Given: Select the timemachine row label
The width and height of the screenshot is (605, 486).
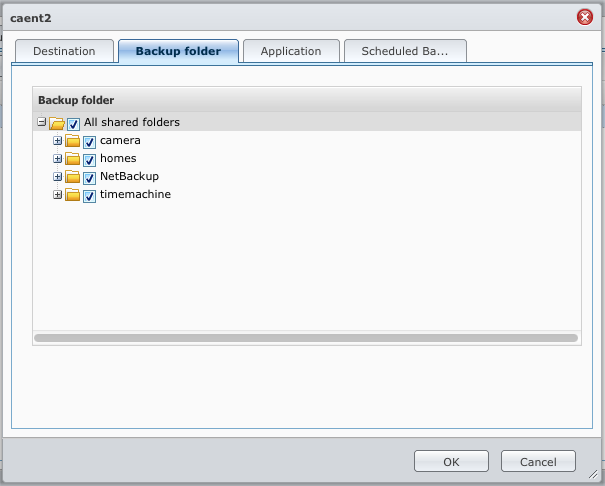Looking at the screenshot, I should coord(135,194).
